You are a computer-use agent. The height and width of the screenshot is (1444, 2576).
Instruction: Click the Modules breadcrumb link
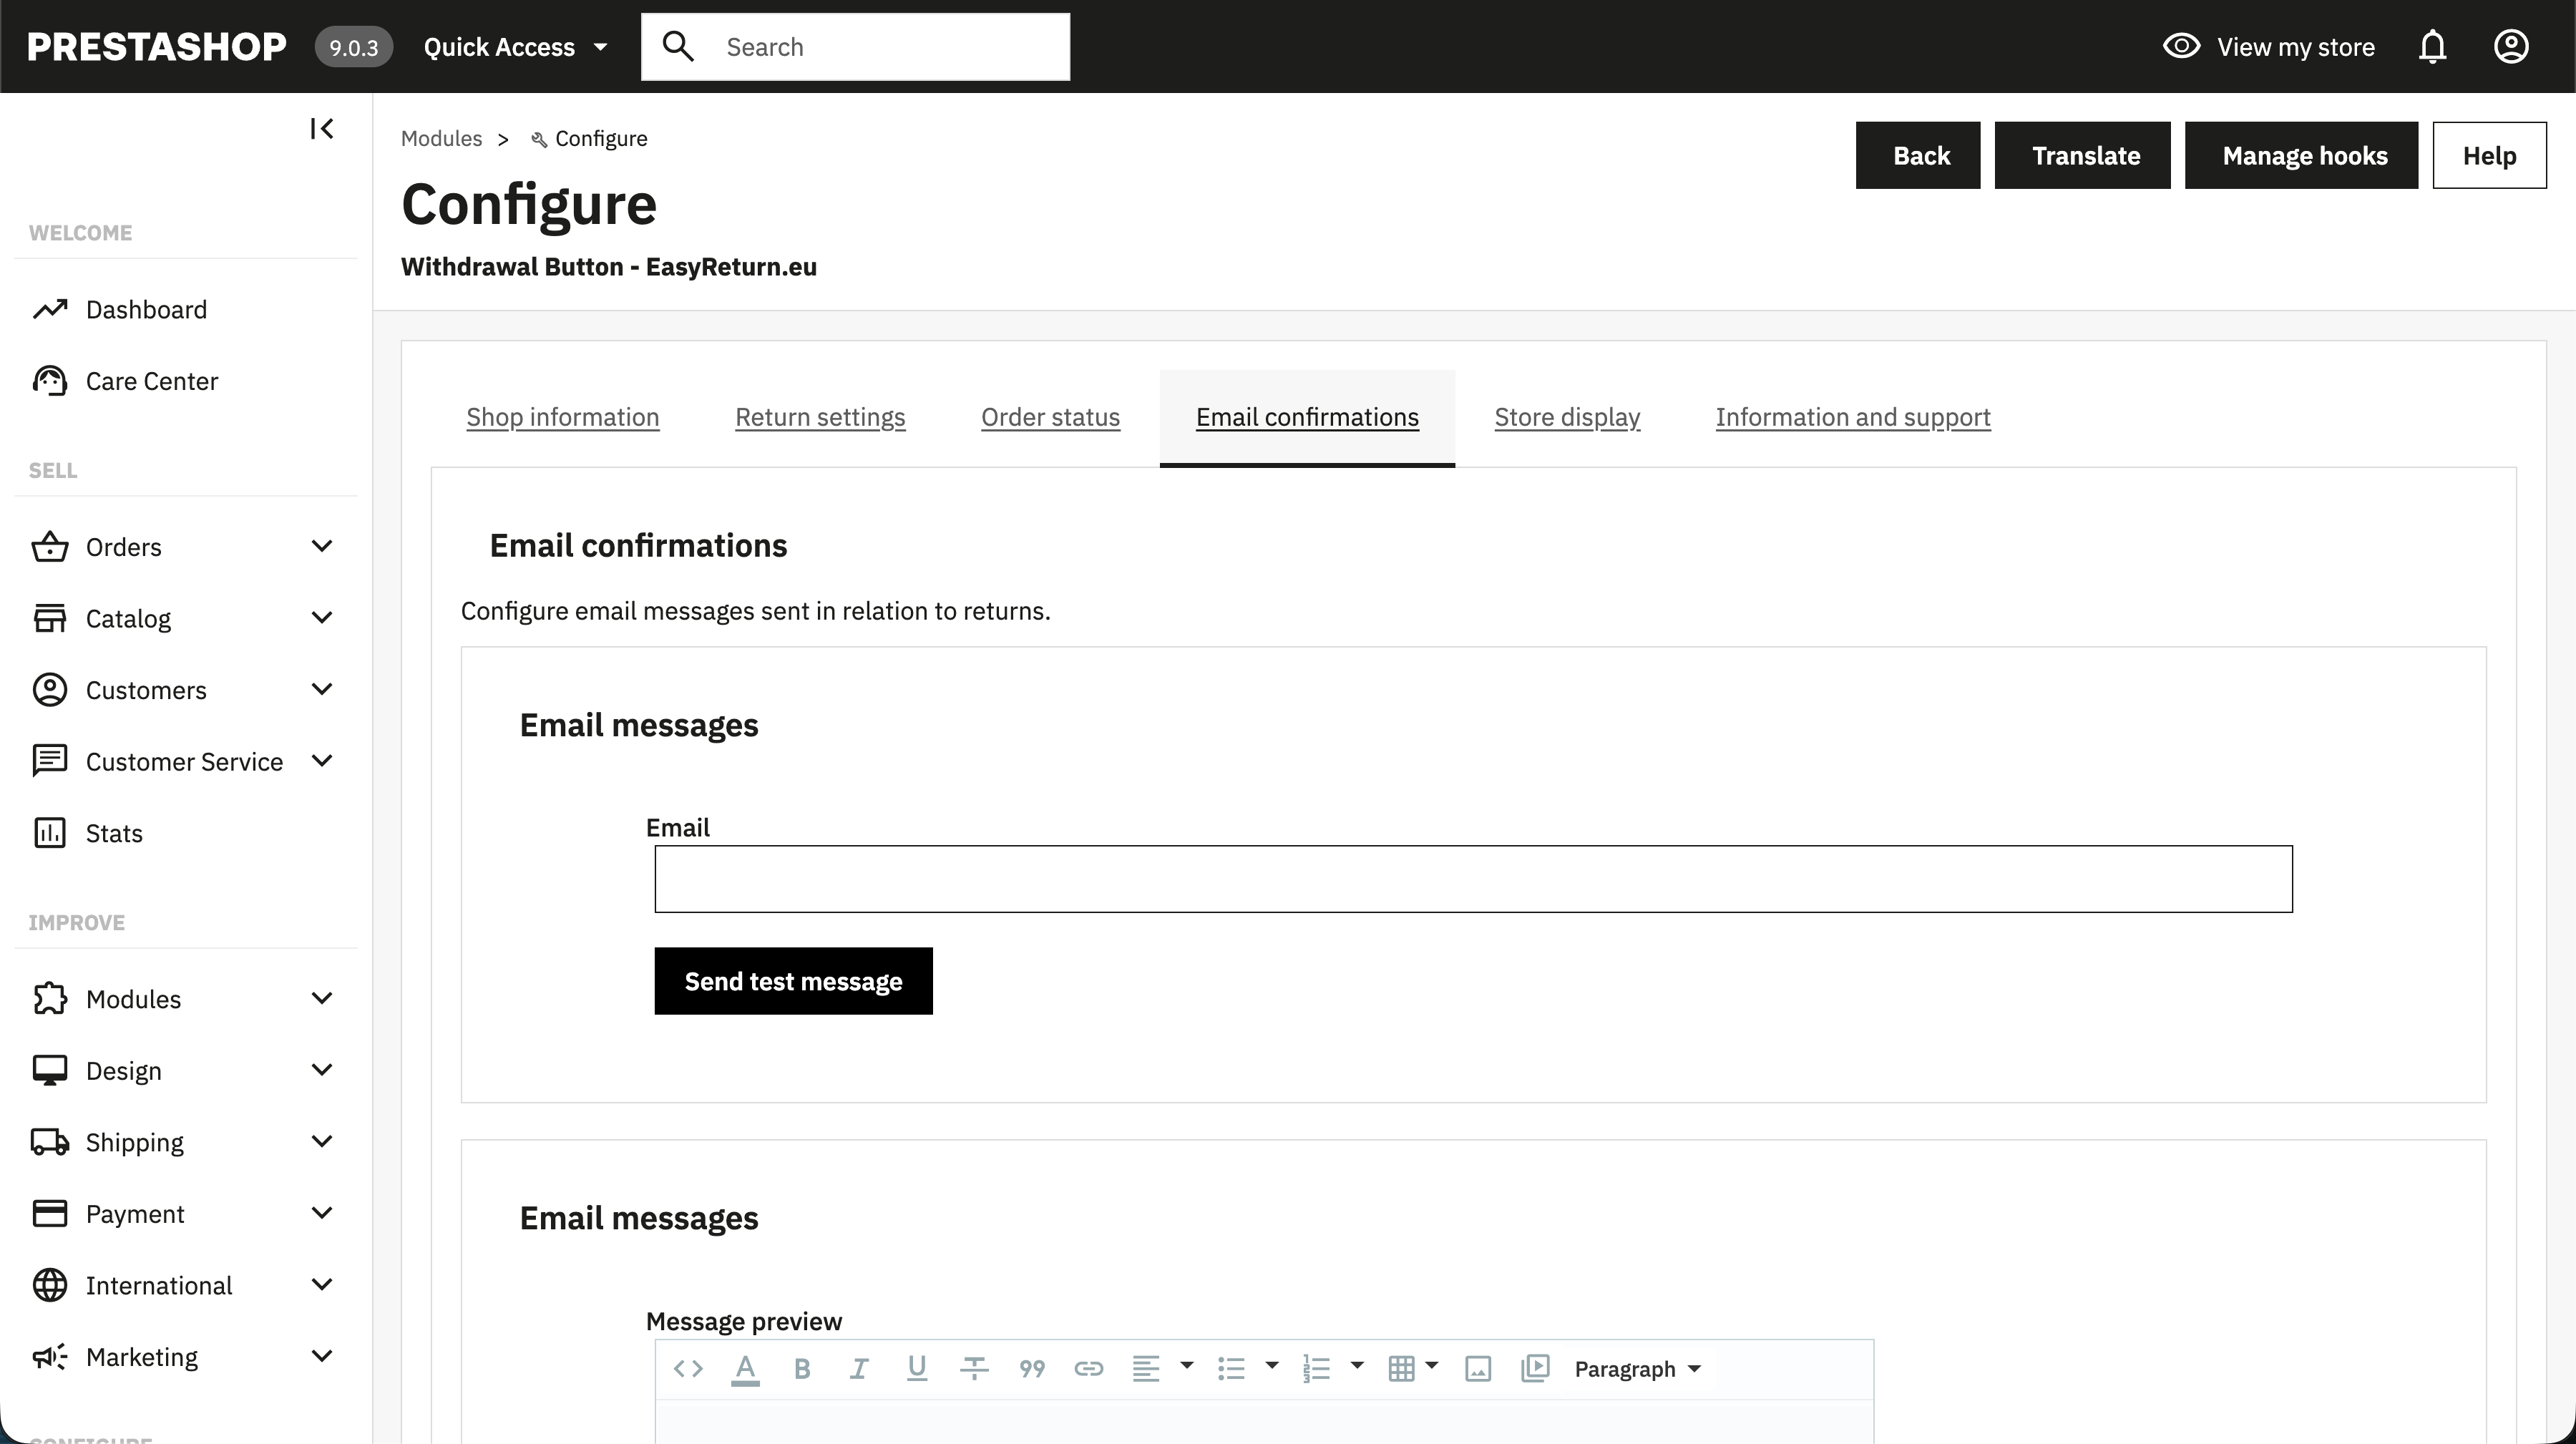click(x=441, y=138)
